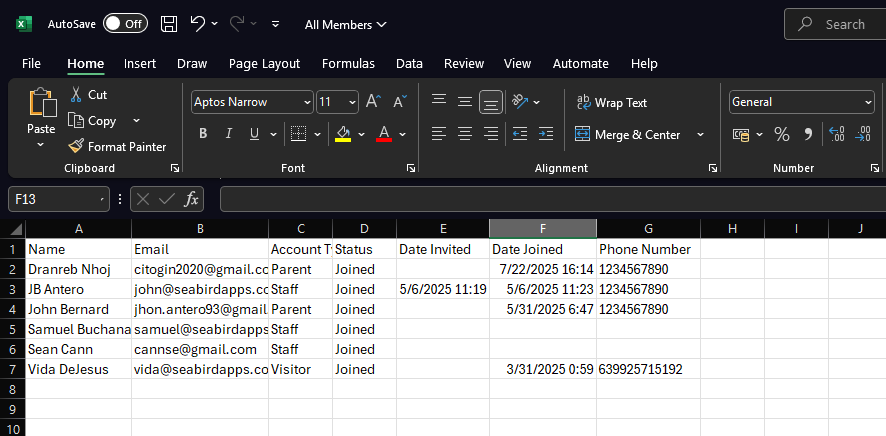Screen dimensions: 886x436
Task: Toggle Bold formatting
Action: 203,134
